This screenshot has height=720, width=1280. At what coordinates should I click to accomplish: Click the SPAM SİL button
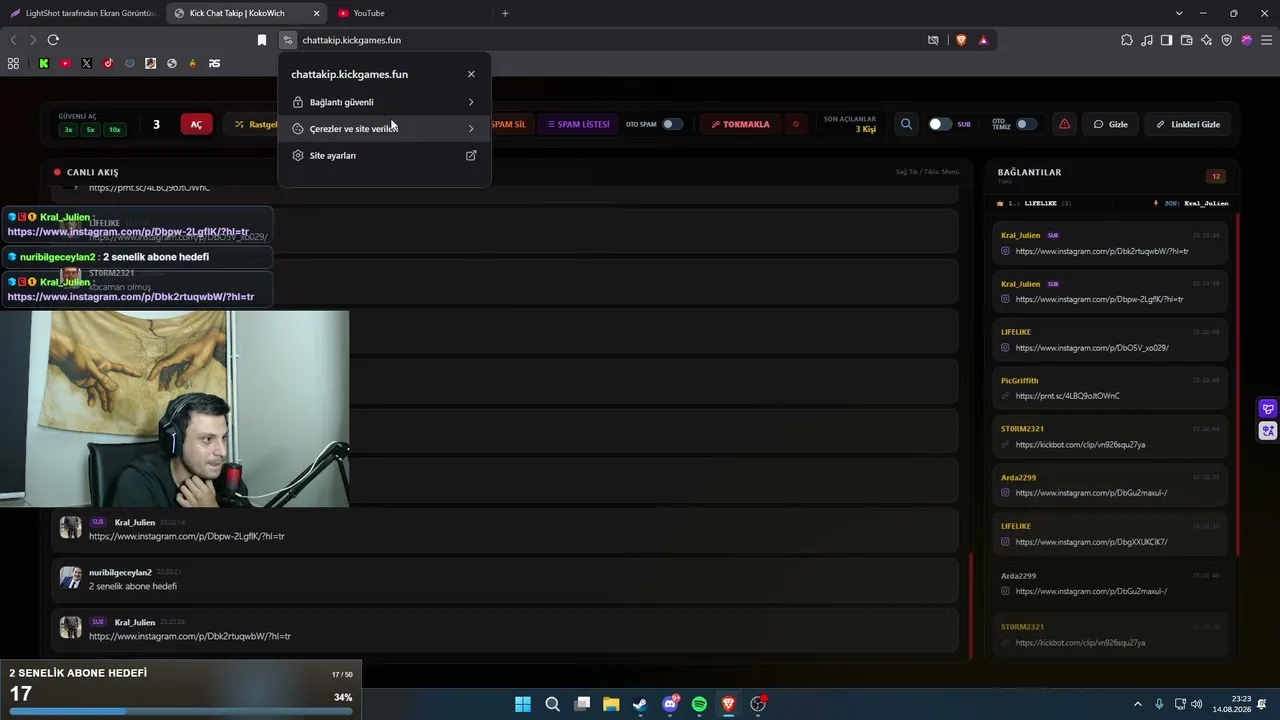tap(507, 124)
